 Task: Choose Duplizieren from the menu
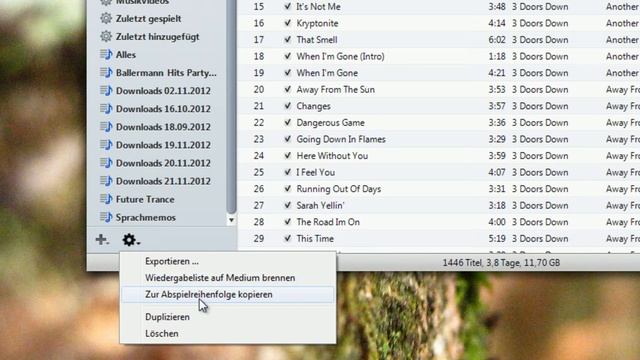[x=167, y=317]
